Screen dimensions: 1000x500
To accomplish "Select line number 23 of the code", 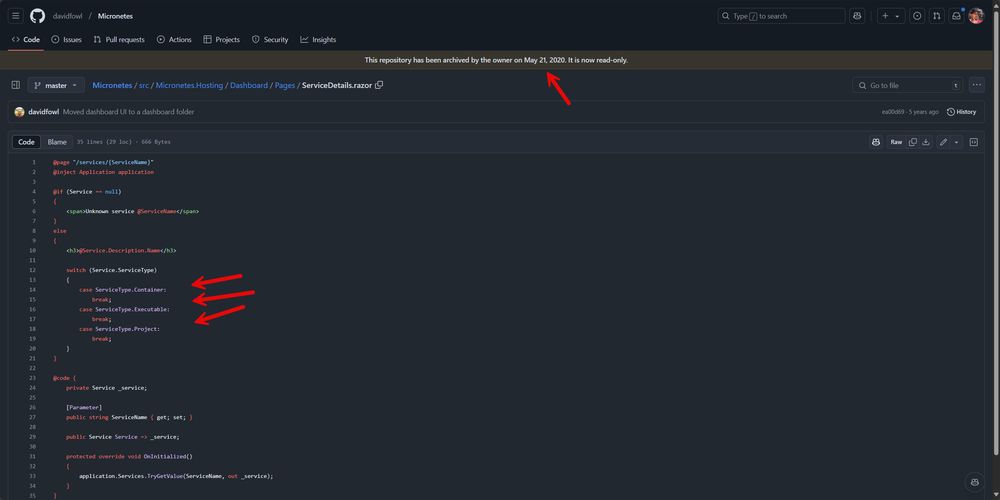I will click(32, 378).
